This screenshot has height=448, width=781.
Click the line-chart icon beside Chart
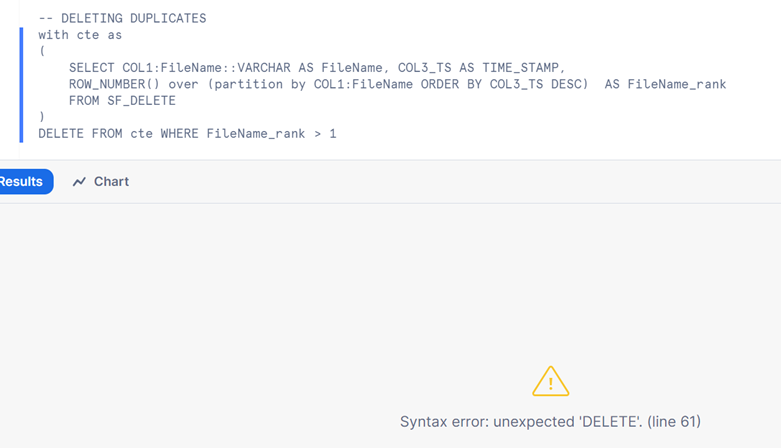pyautogui.click(x=79, y=182)
